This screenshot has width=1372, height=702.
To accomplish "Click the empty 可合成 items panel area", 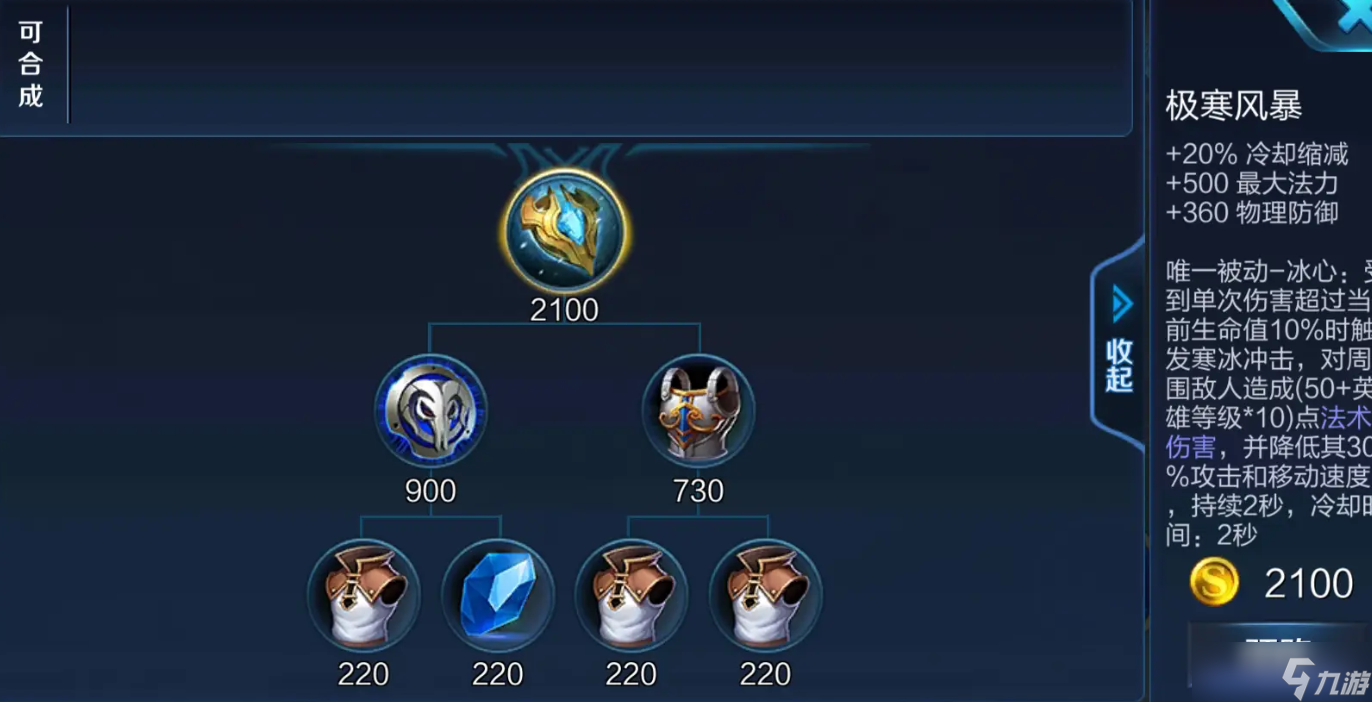I will tap(600, 65).
